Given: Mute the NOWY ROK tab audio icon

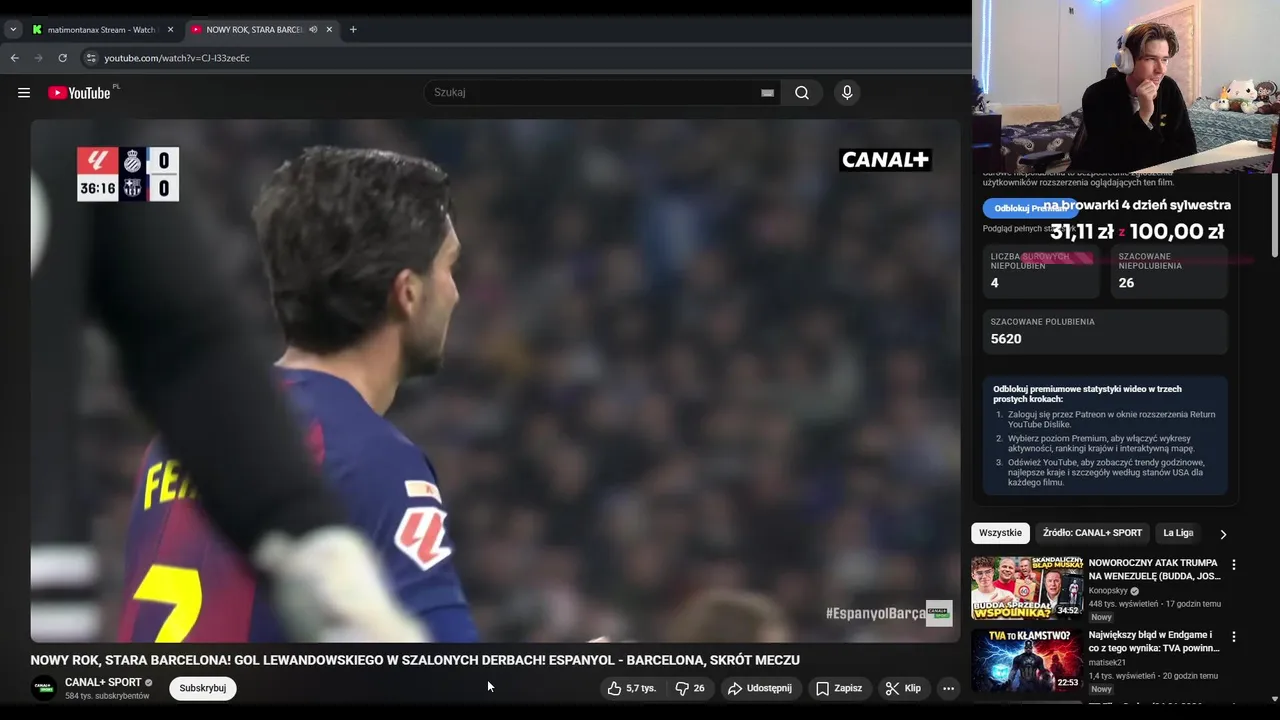Looking at the screenshot, I should pos(313,30).
